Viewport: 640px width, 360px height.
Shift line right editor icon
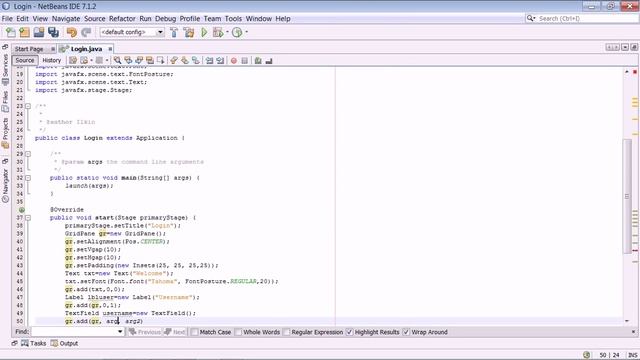pos(220,60)
